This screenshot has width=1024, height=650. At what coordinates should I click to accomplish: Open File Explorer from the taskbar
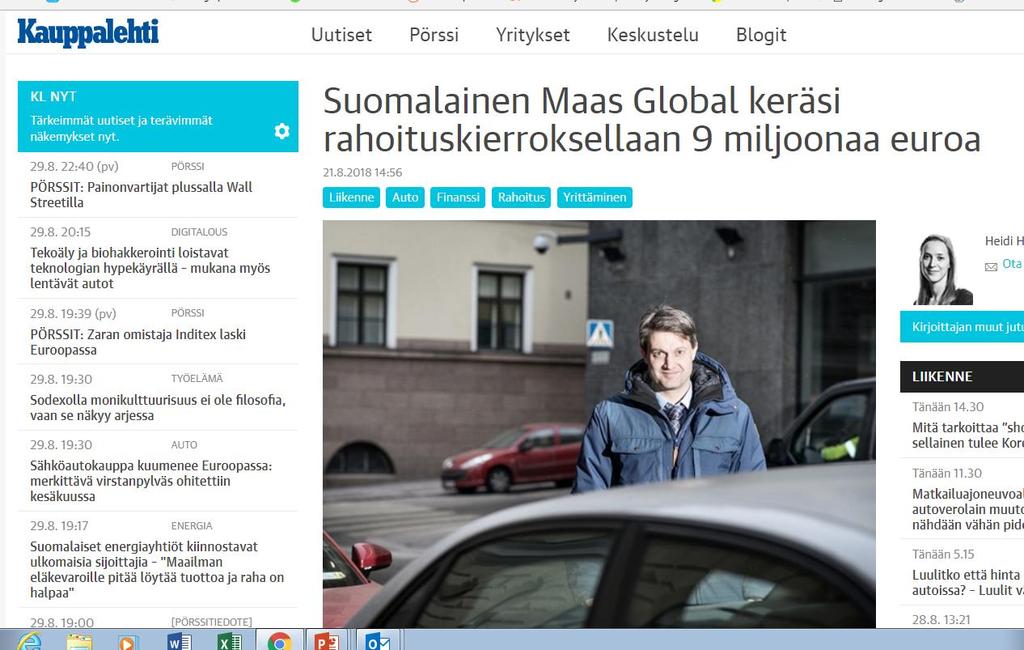pyautogui.click(x=79, y=642)
